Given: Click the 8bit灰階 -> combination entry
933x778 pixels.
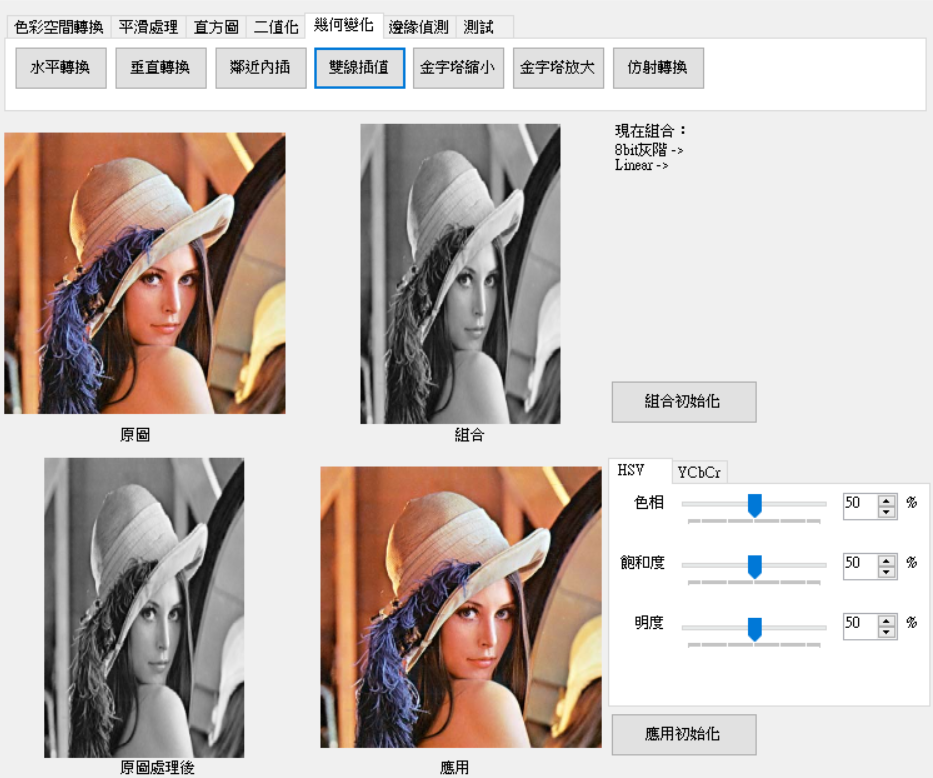Looking at the screenshot, I should [649, 150].
